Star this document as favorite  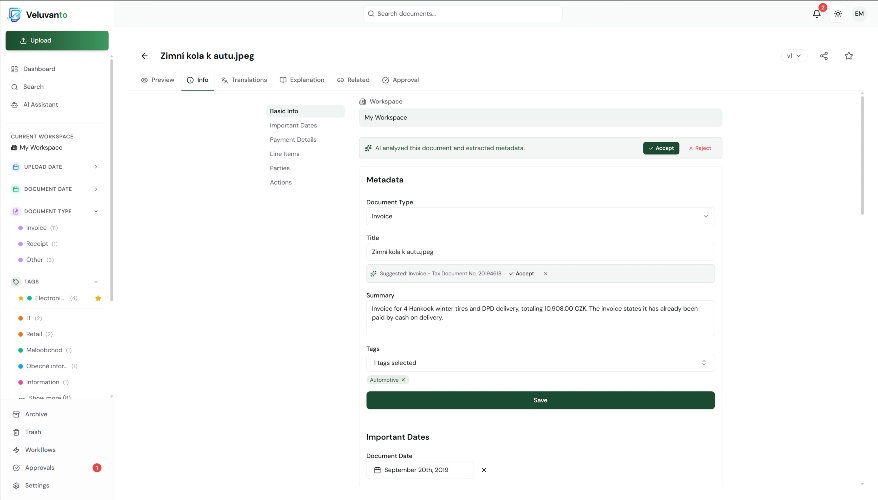(849, 56)
